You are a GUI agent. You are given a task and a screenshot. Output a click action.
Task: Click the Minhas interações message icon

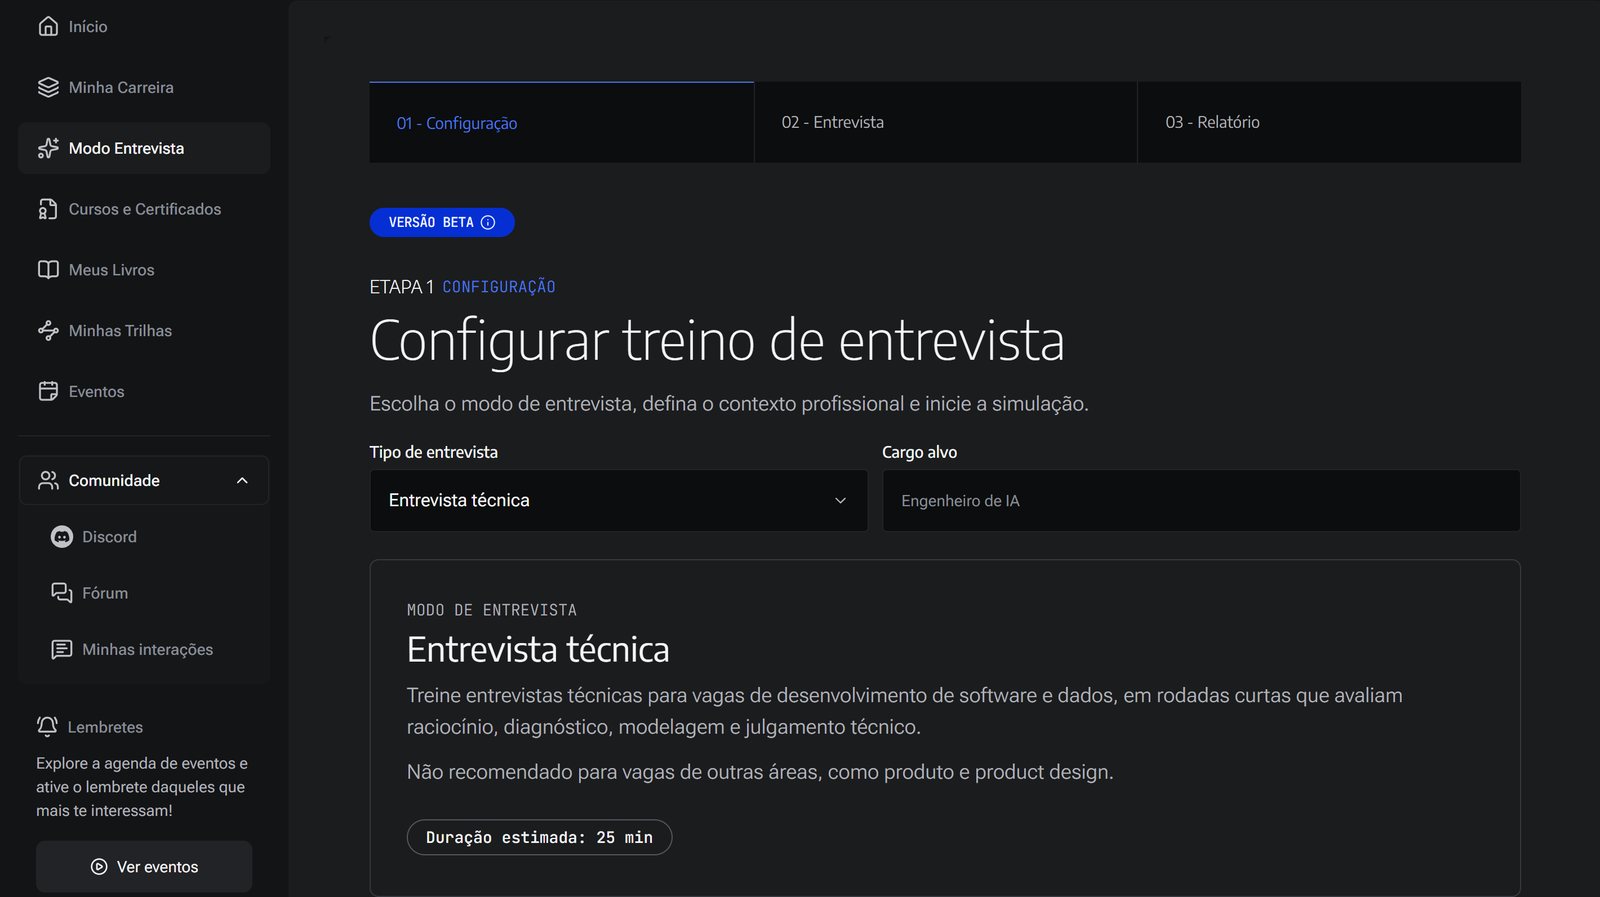(62, 649)
